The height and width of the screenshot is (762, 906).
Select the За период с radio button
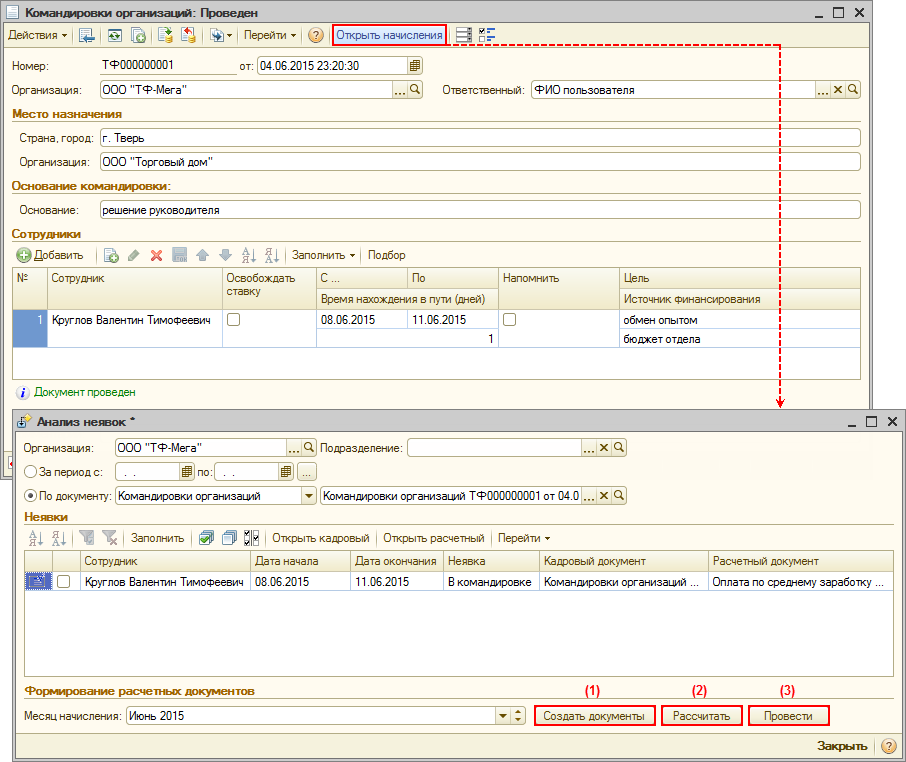[x=30, y=471]
